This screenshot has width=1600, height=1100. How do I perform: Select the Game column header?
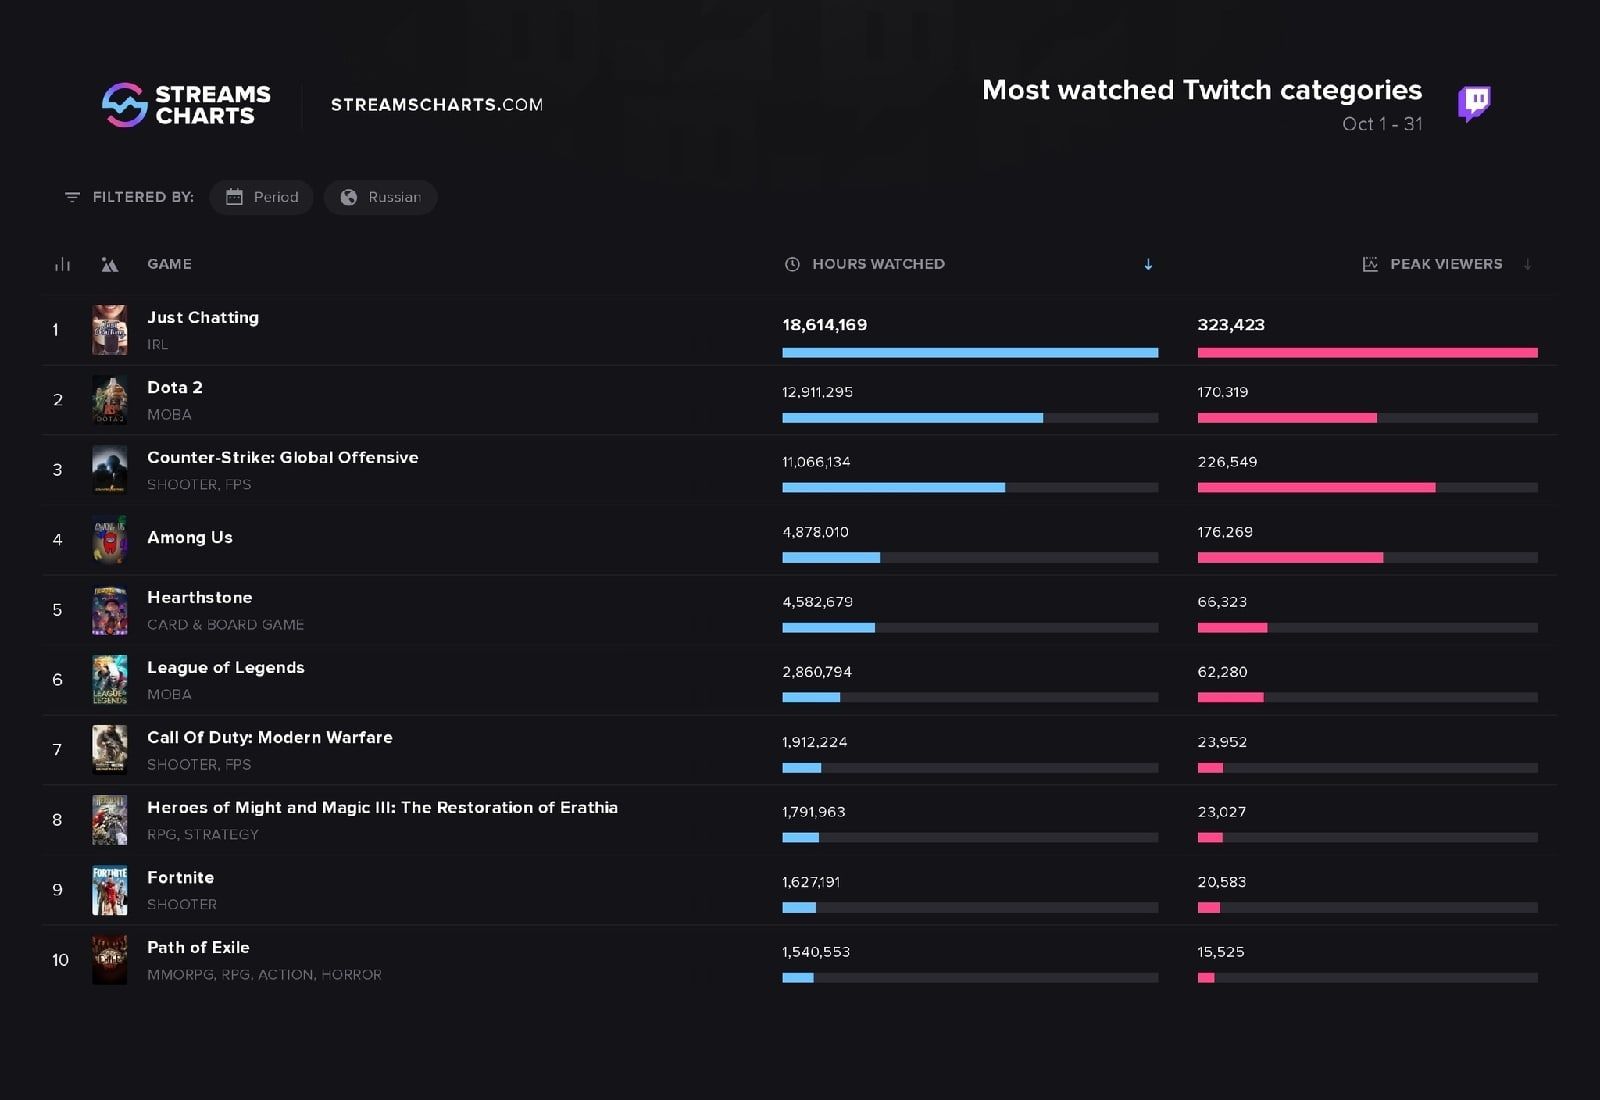[168, 264]
